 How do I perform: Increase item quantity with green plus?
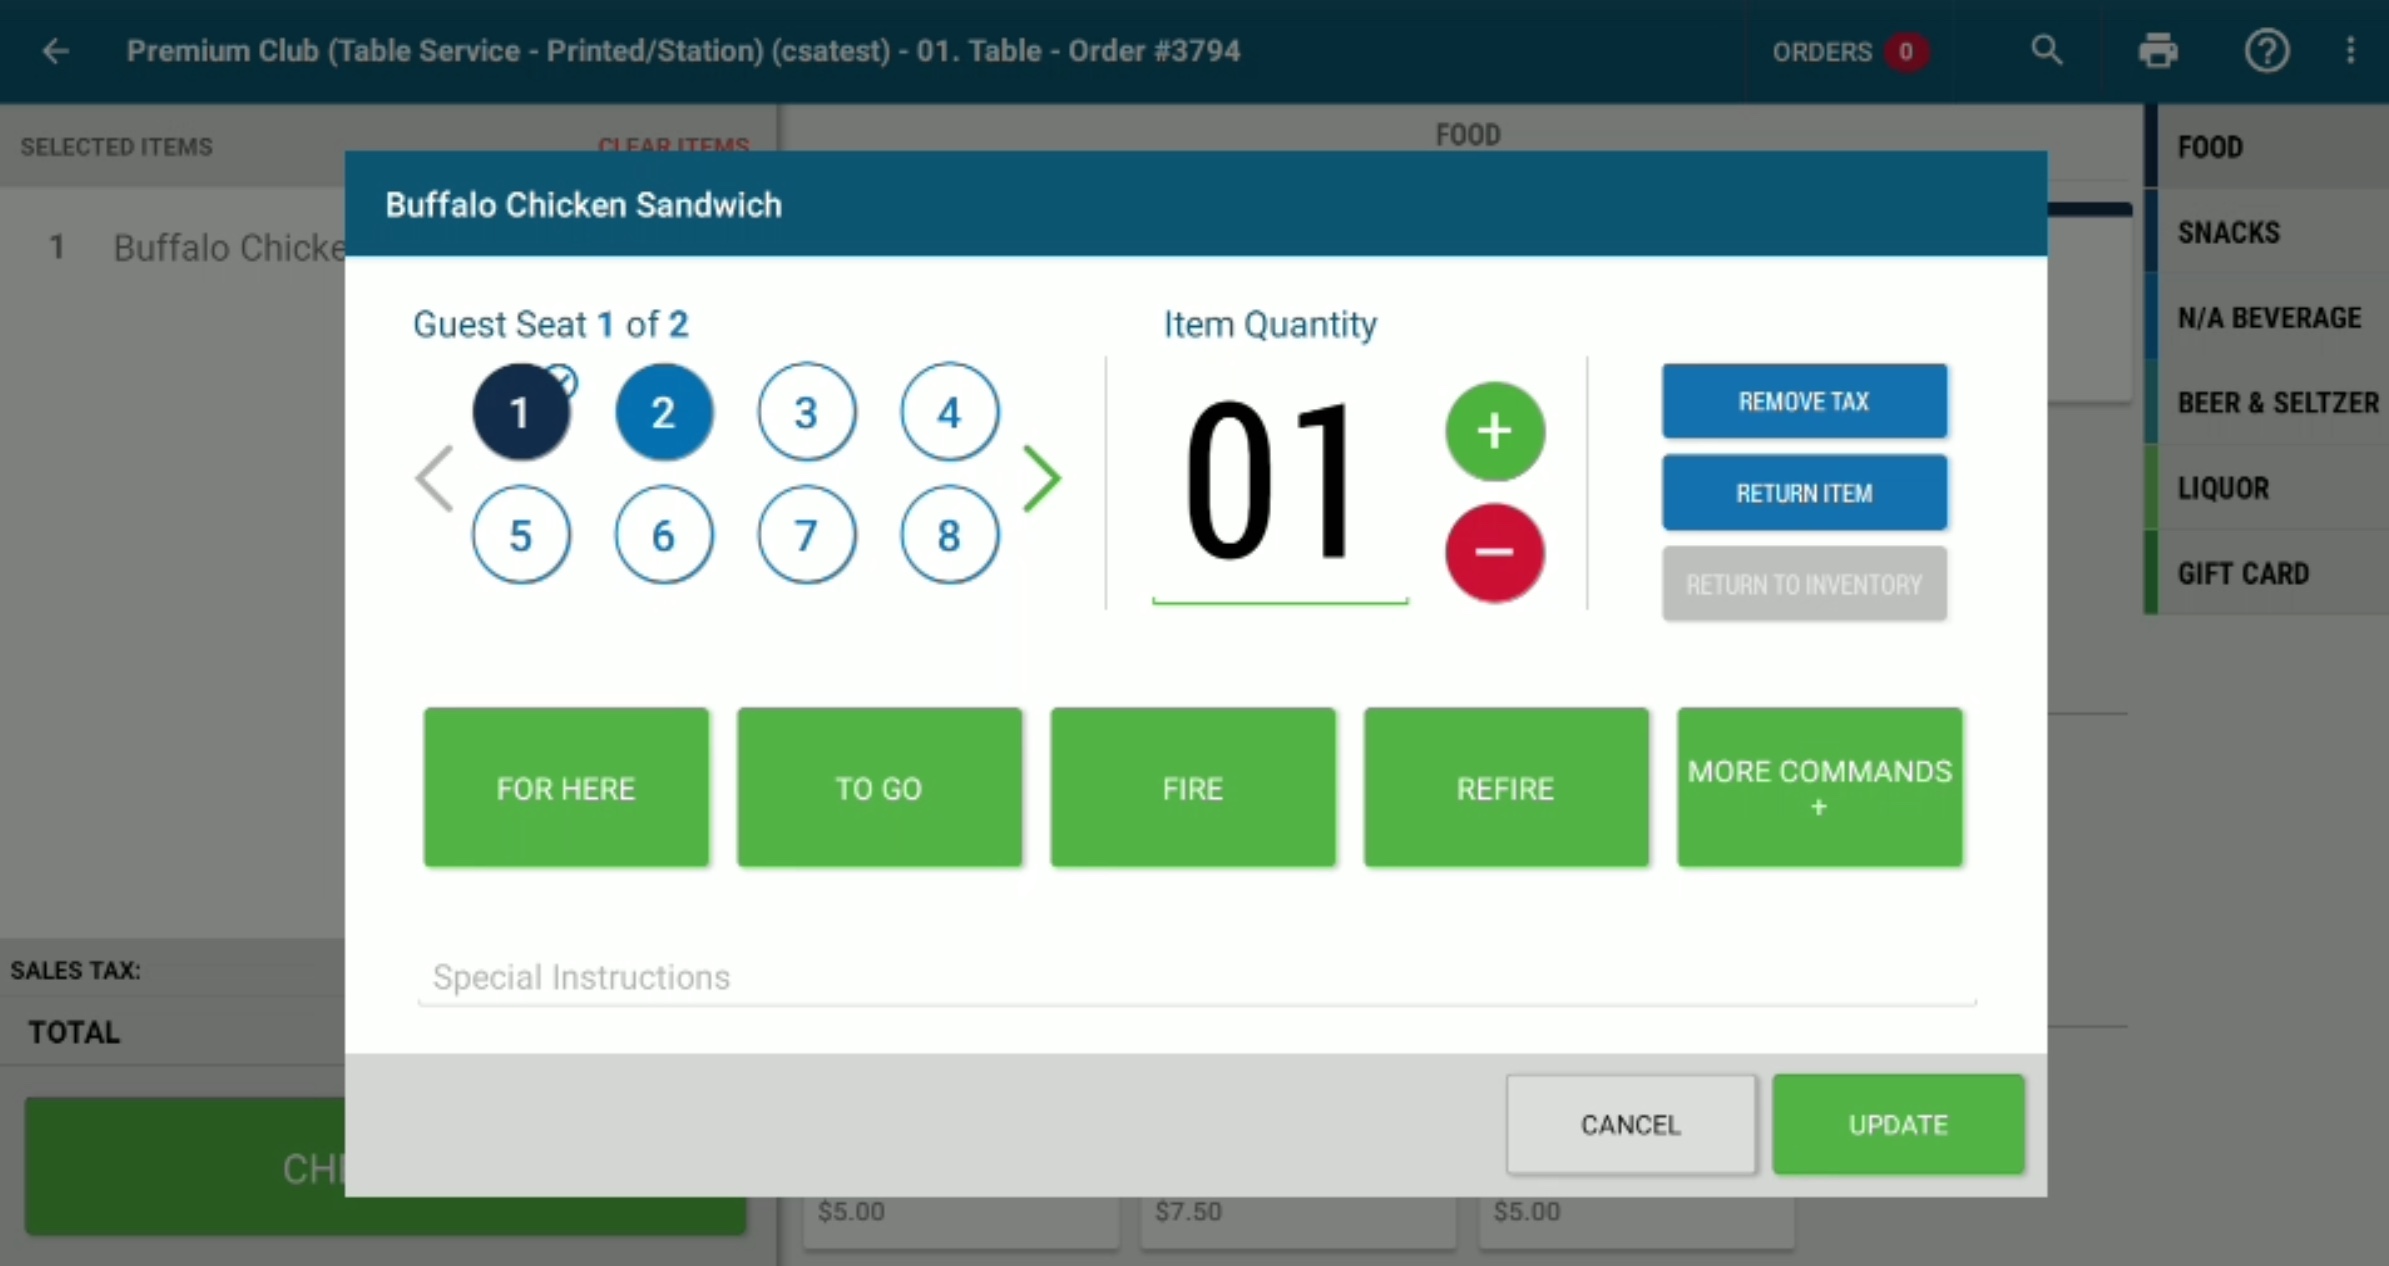[1494, 431]
